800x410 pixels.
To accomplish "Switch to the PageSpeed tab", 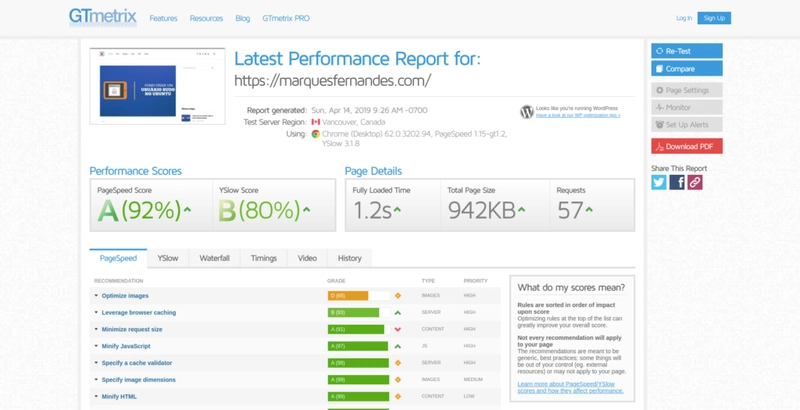I will pos(118,258).
